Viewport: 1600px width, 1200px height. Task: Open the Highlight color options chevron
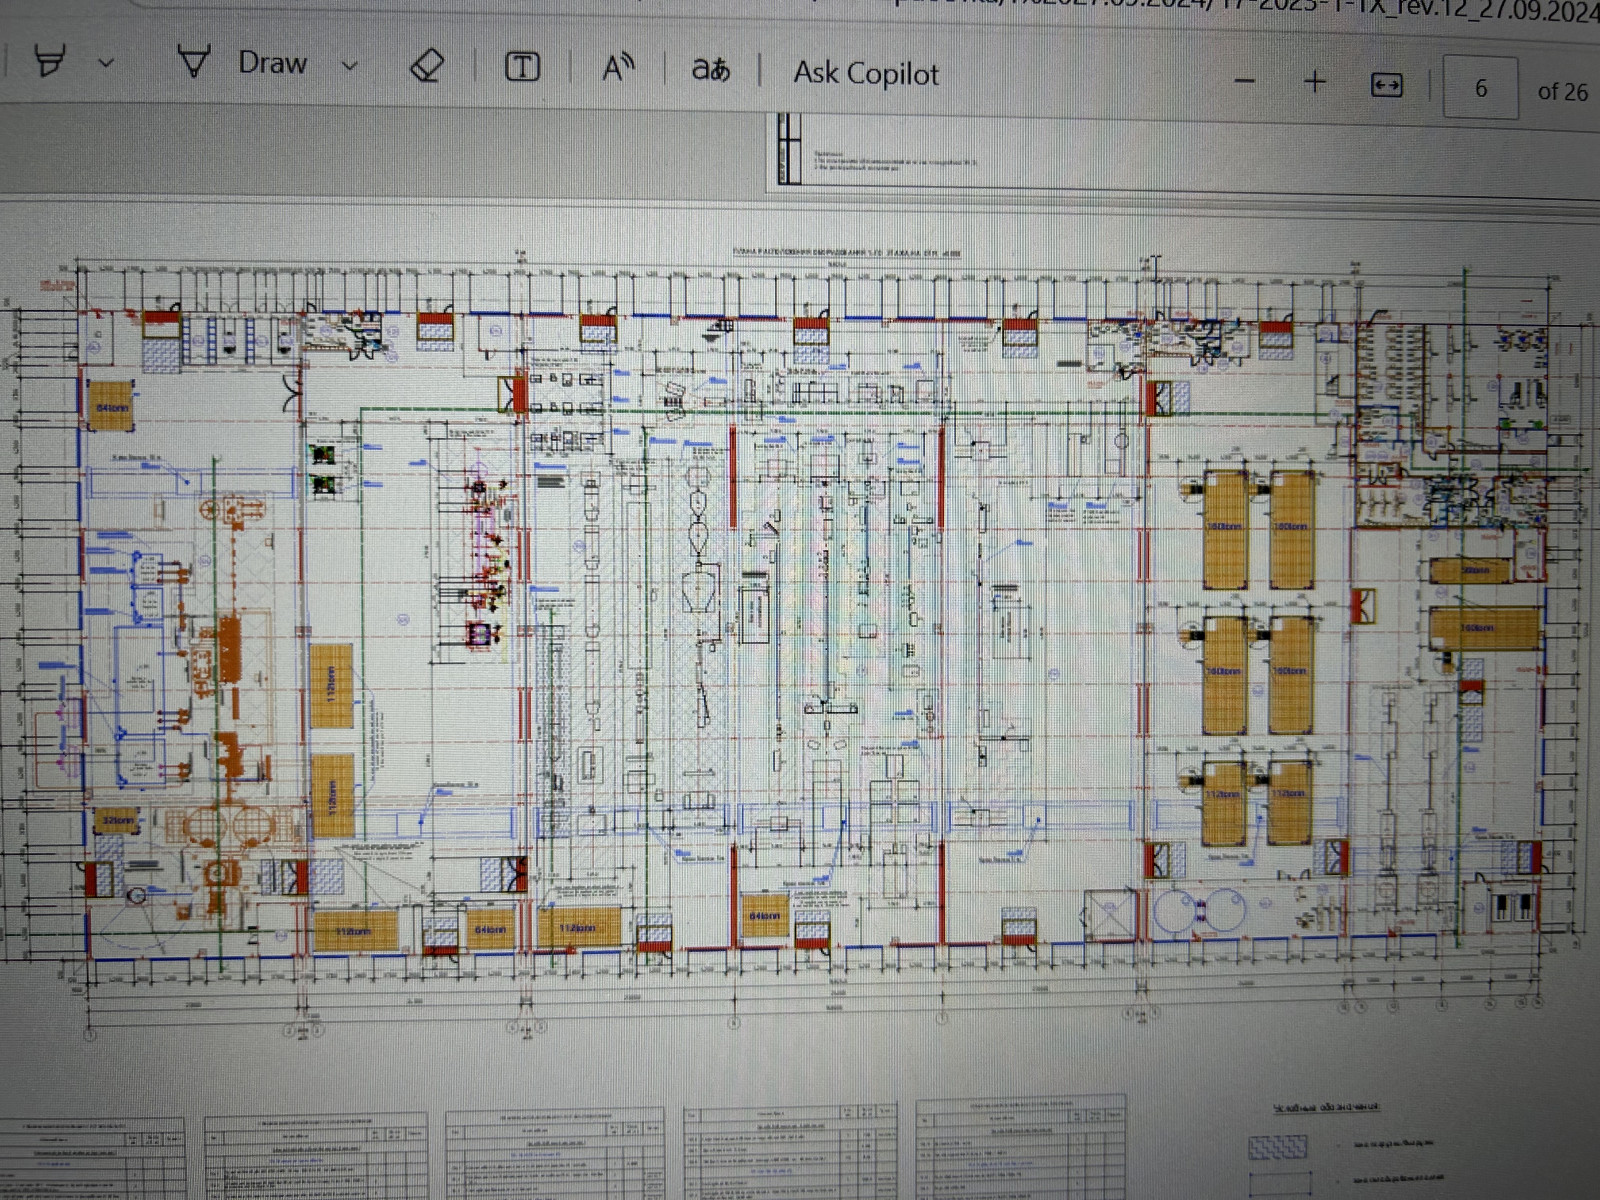pyautogui.click(x=106, y=63)
